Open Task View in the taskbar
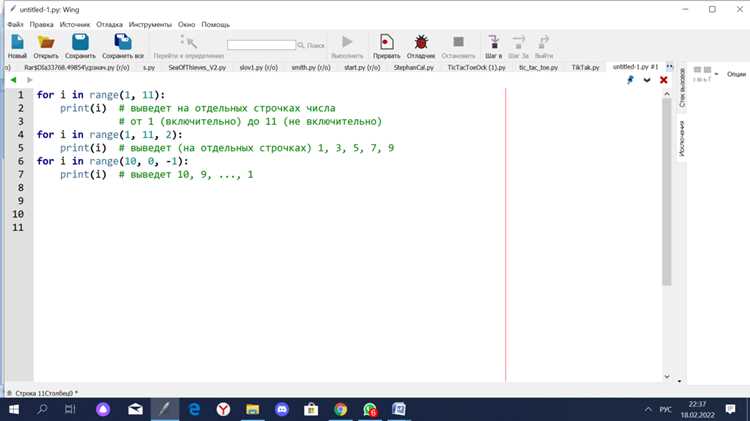Image resolution: width=750 pixels, height=421 pixels. coord(70,410)
